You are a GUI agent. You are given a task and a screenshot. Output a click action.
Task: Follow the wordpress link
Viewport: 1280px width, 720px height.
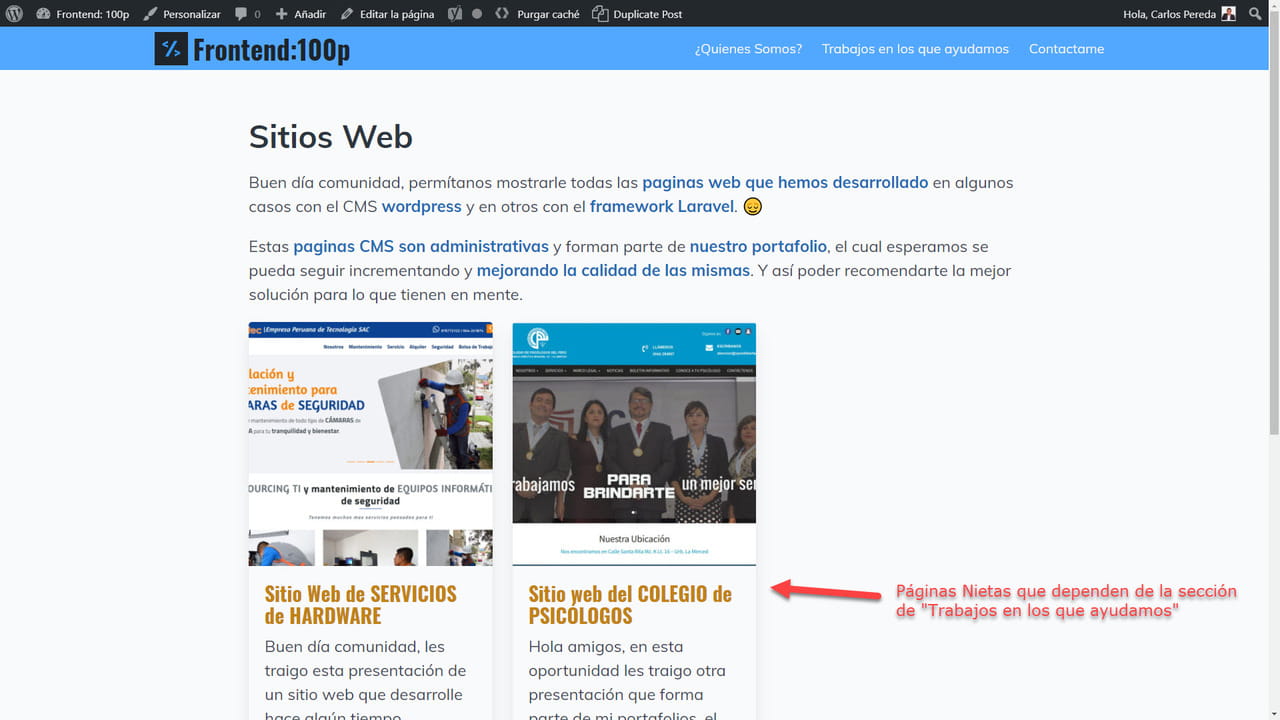tap(421, 206)
